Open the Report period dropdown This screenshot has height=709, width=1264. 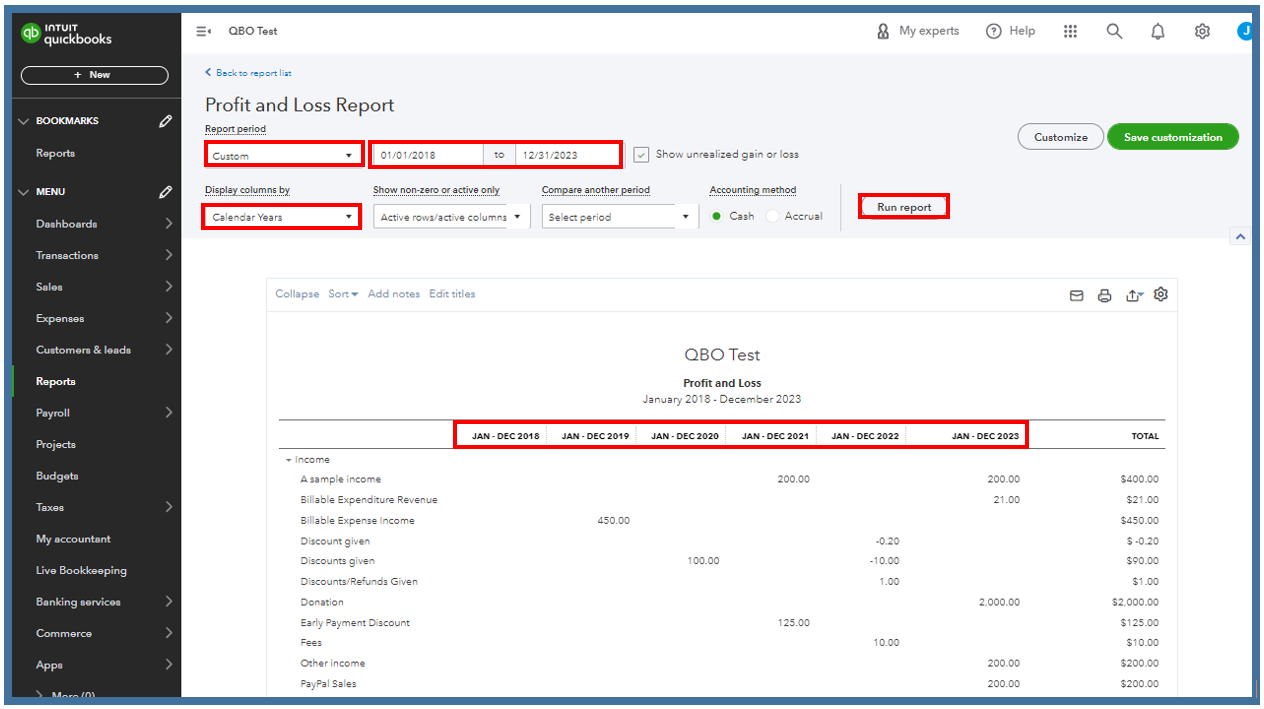283,155
